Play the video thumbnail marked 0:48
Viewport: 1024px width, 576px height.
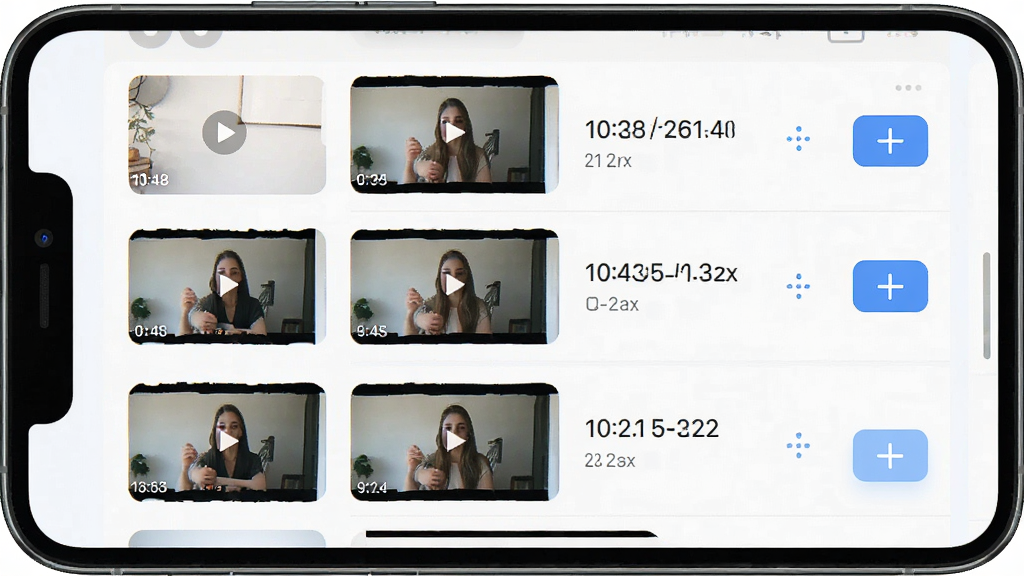[227, 285]
